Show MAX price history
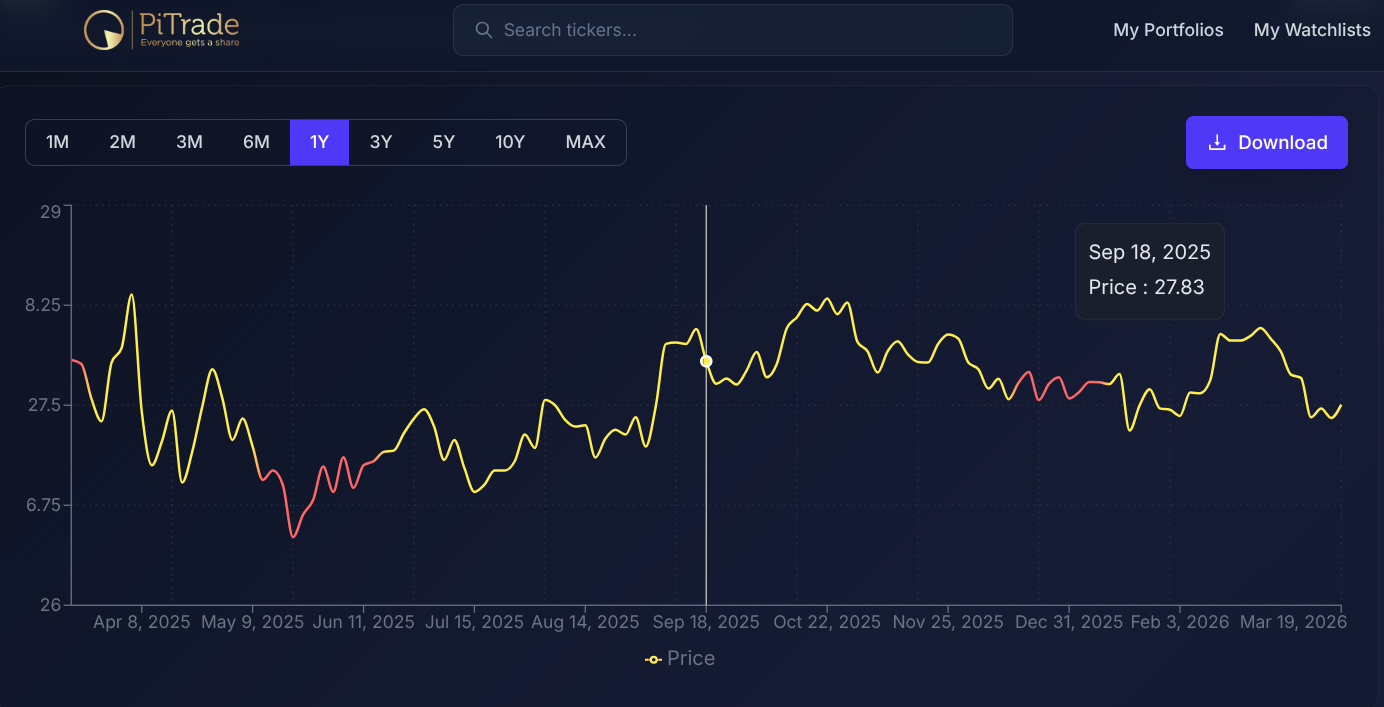 click(585, 142)
